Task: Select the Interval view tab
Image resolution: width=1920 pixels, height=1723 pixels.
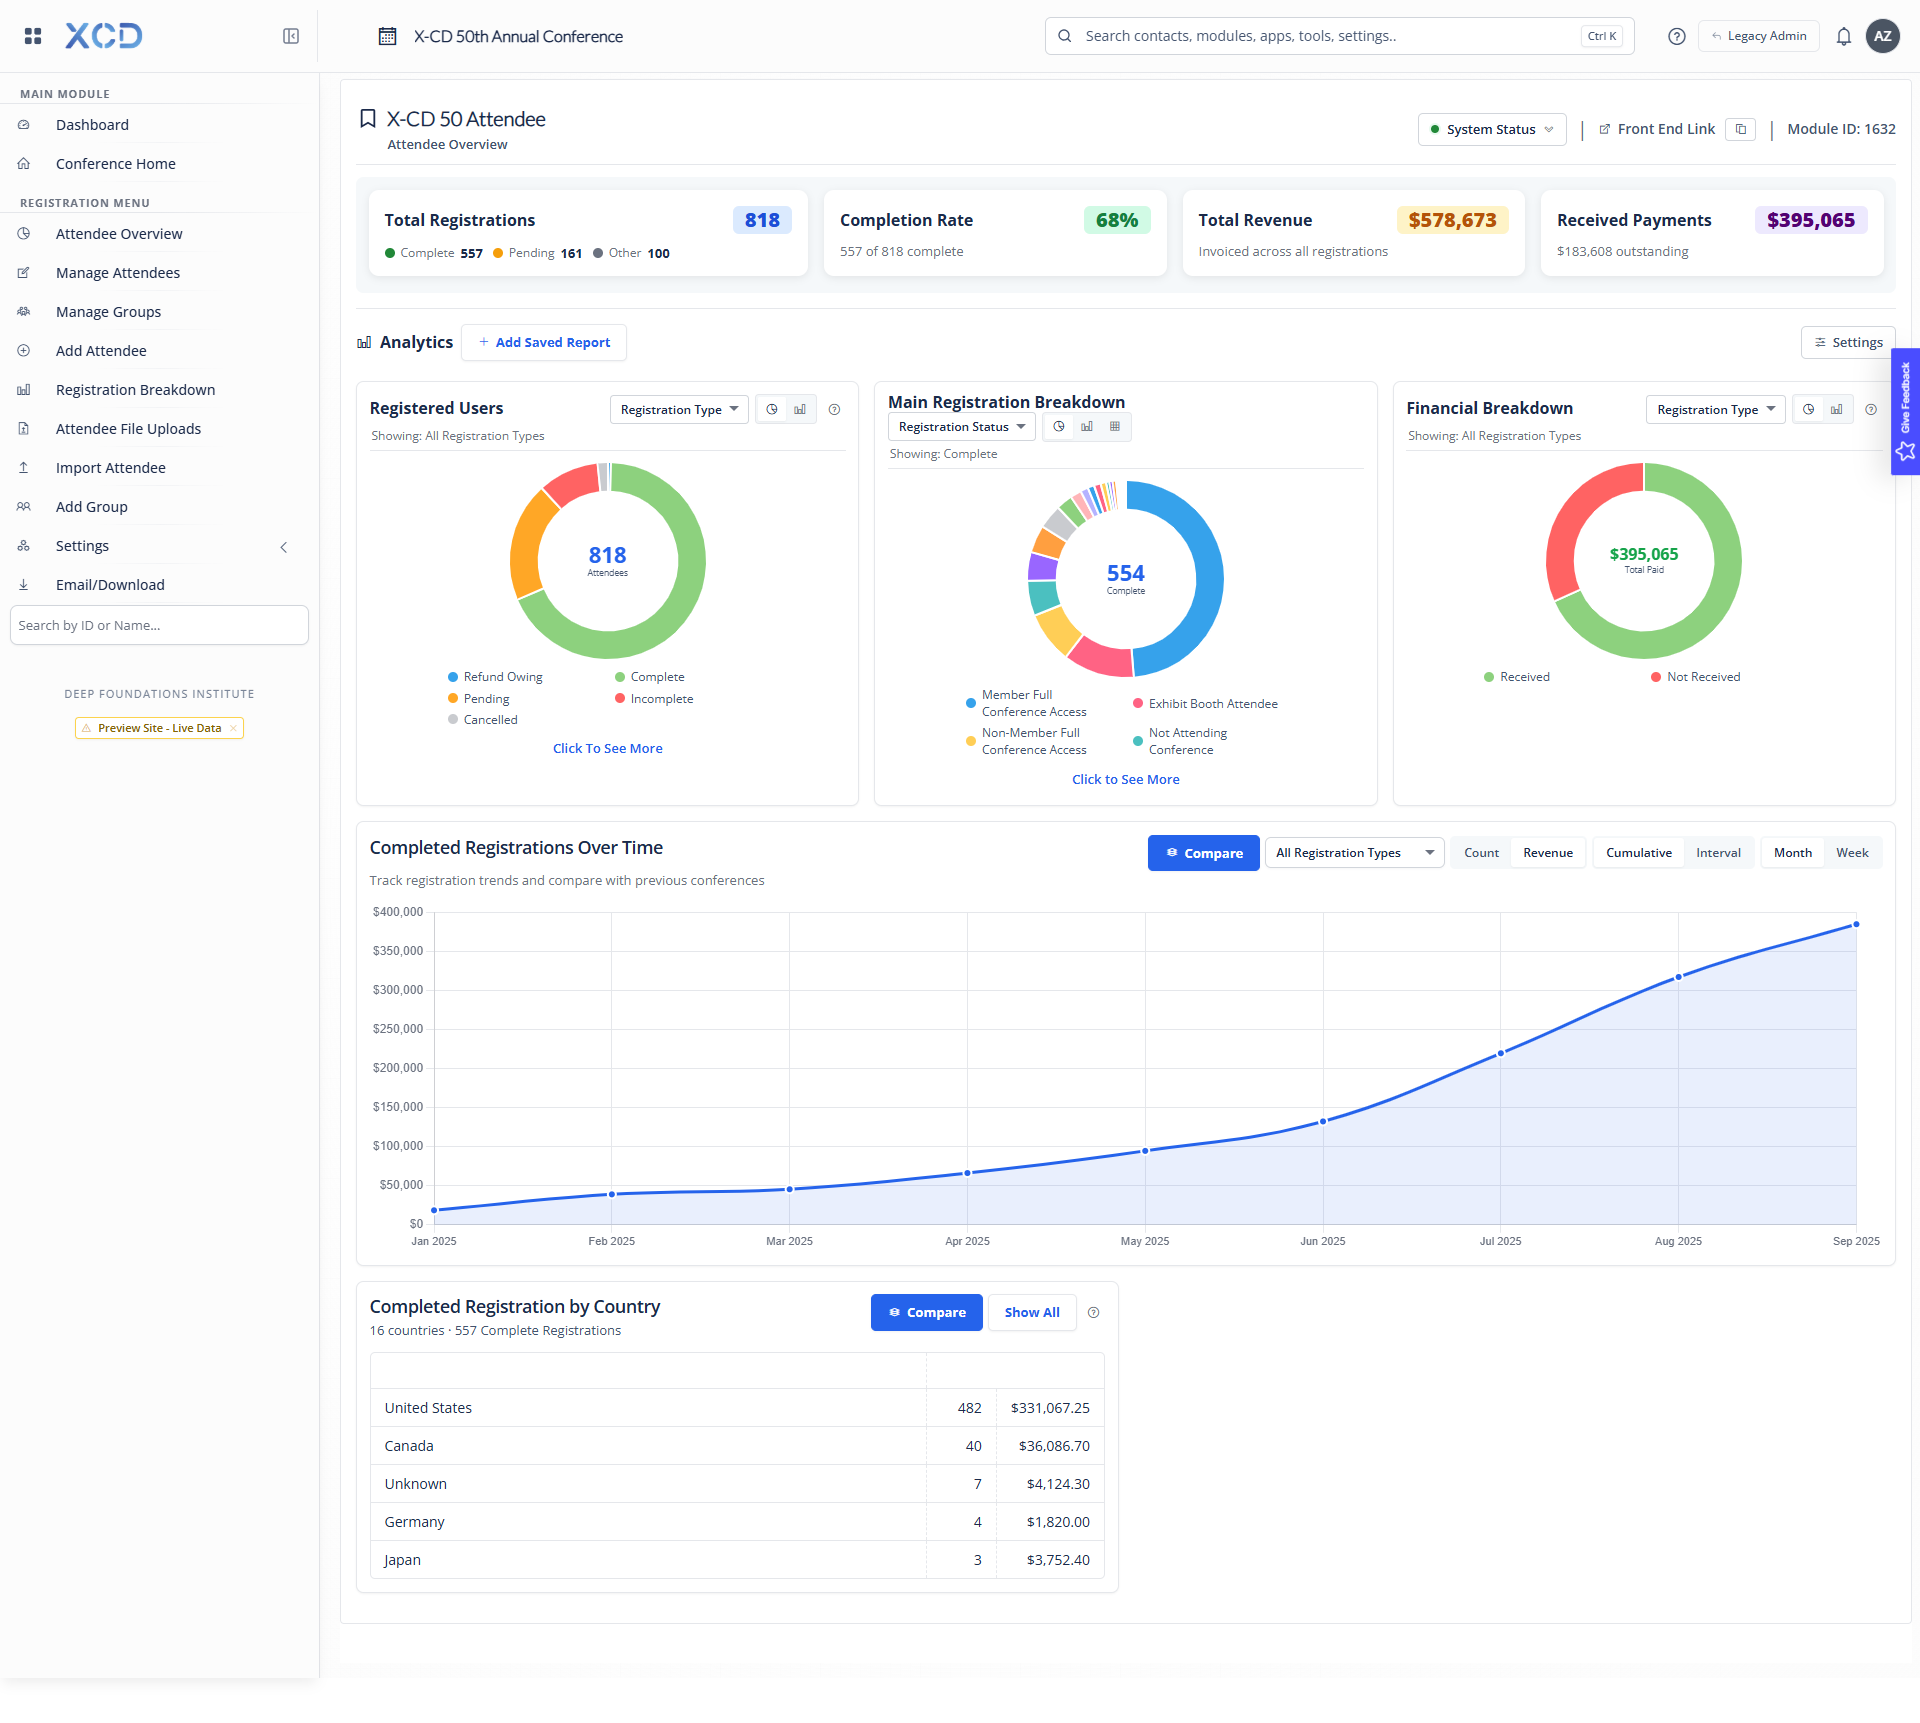Action: click(1718, 853)
